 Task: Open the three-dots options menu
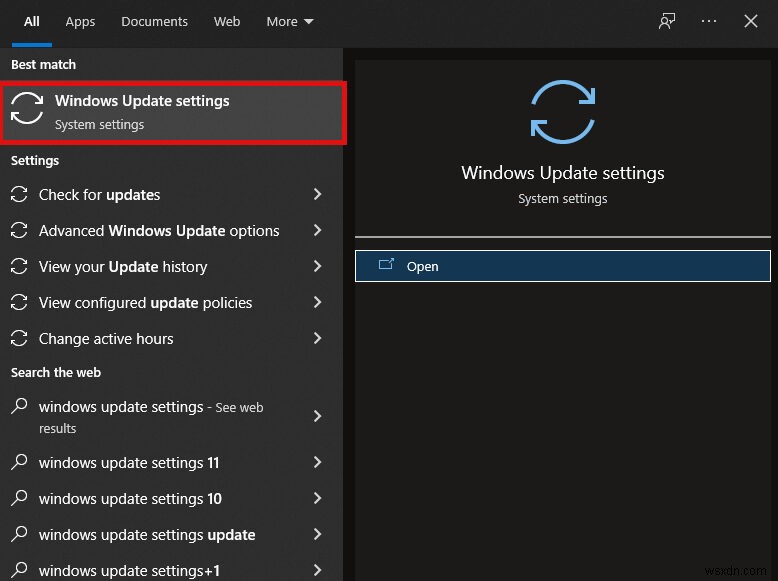point(709,21)
